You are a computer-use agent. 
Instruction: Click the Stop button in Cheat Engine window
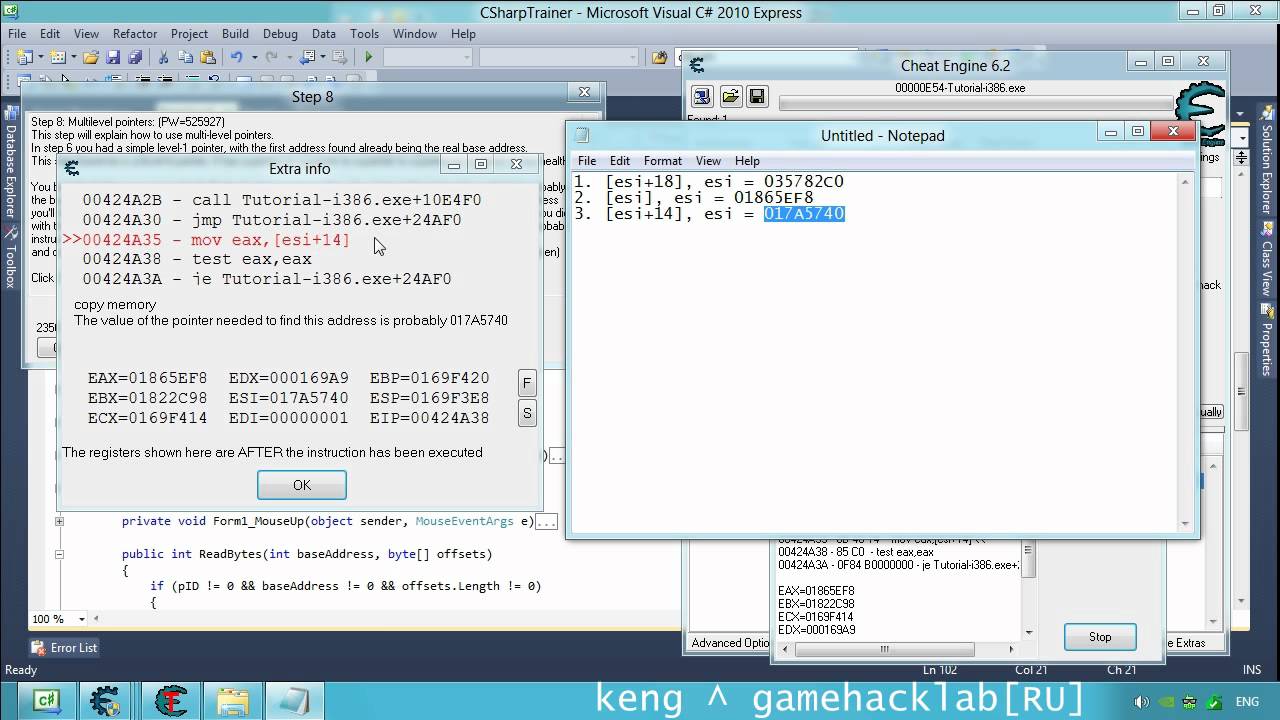click(x=1100, y=637)
